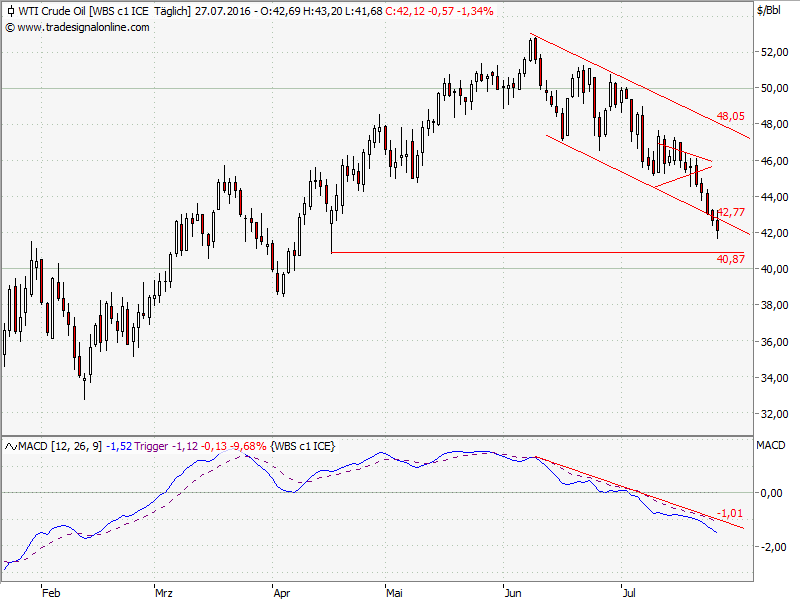The width and height of the screenshot is (800, 600).
Task: Select the WTI Crude Oil chart title
Action: pos(52,11)
